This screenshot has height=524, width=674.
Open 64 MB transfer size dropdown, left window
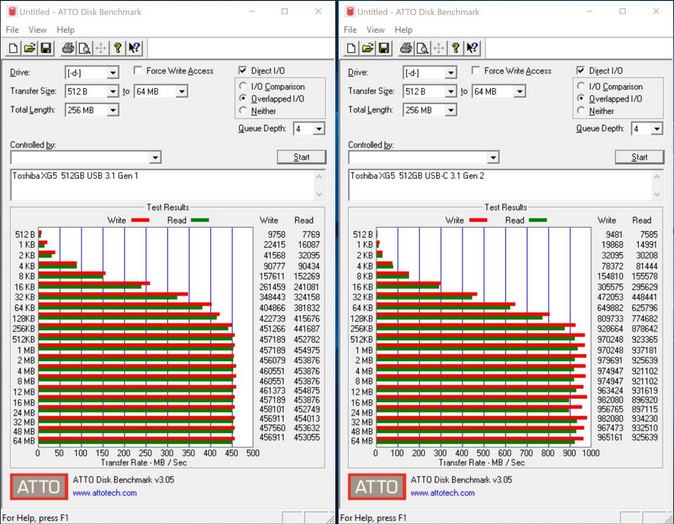[x=182, y=91]
